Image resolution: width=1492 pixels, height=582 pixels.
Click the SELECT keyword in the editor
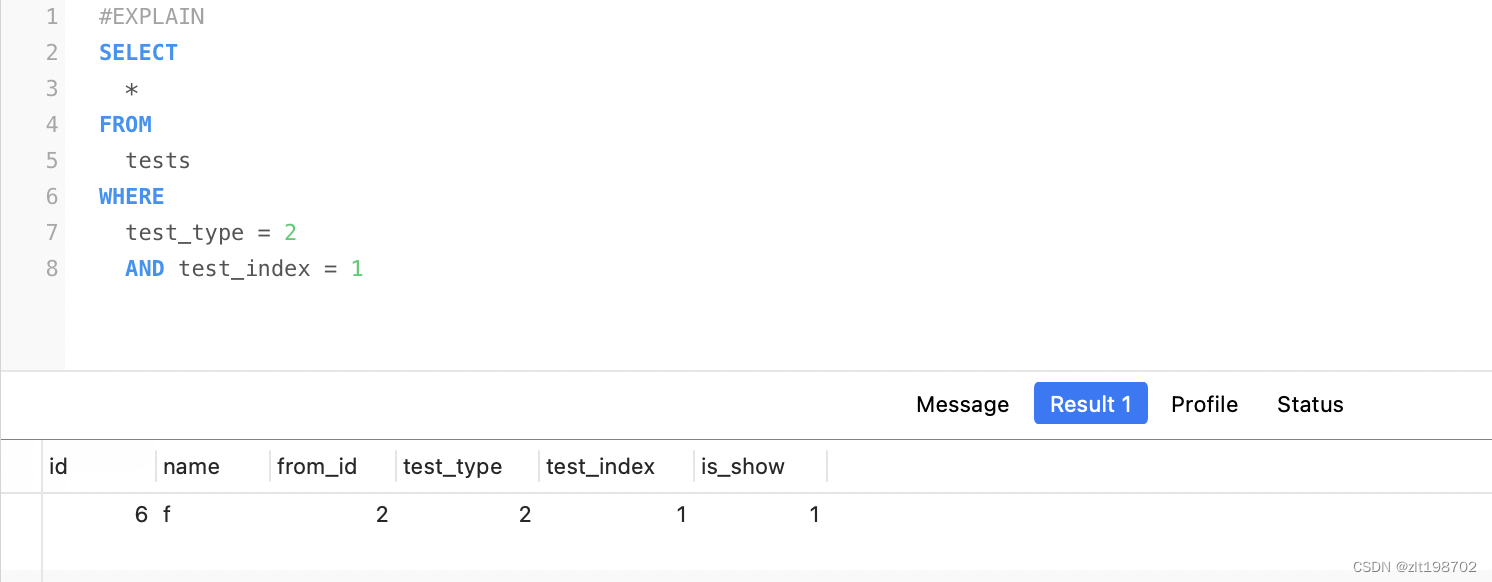point(138,53)
